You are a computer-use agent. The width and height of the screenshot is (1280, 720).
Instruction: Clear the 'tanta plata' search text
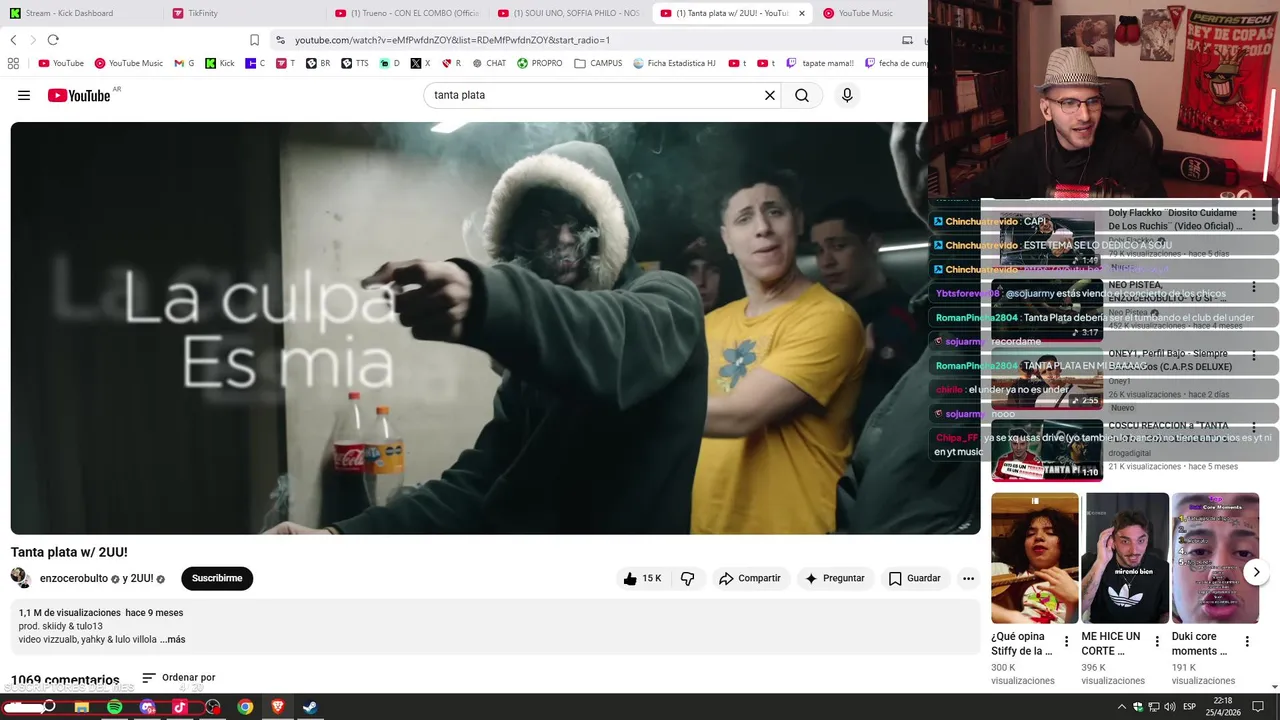point(770,96)
